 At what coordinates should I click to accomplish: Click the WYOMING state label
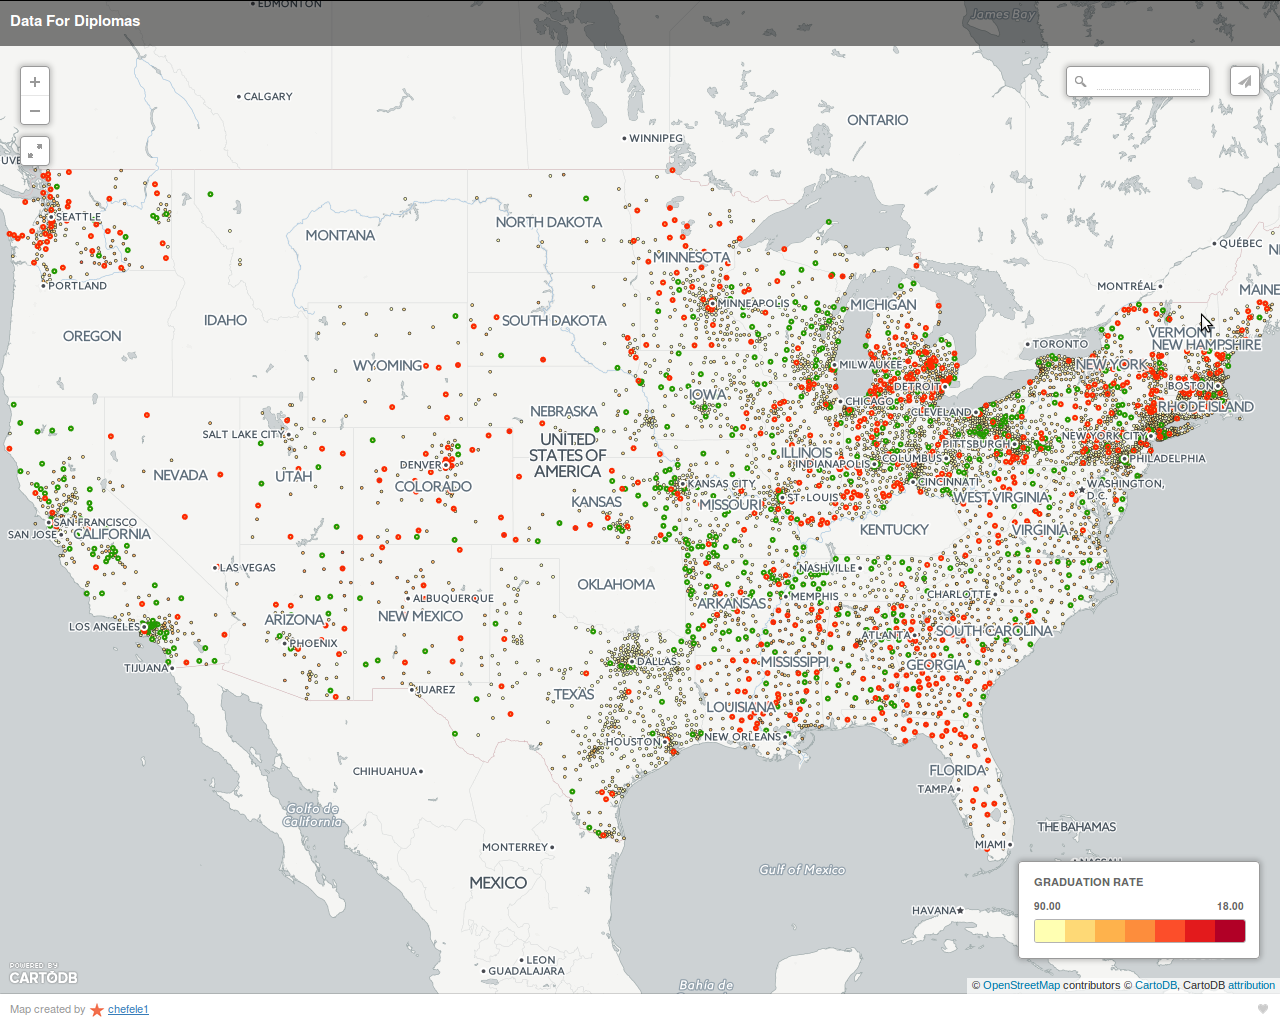[x=387, y=366]
